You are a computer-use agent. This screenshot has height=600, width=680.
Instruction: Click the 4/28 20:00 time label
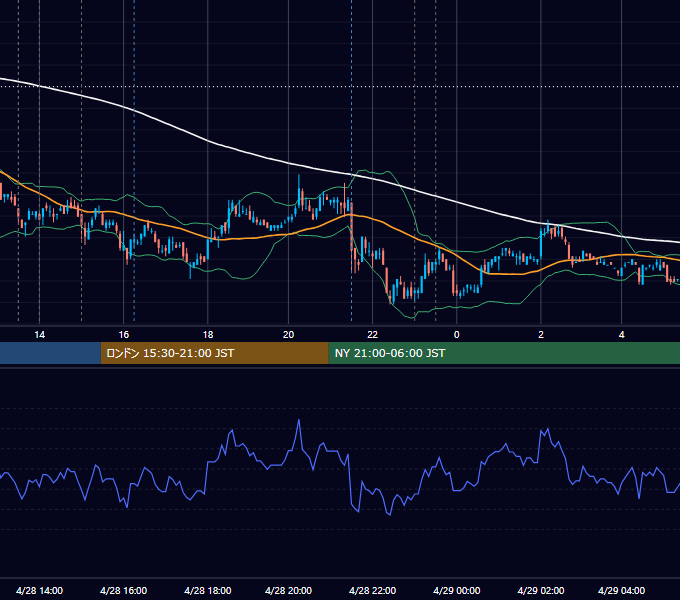click(288, 590)
